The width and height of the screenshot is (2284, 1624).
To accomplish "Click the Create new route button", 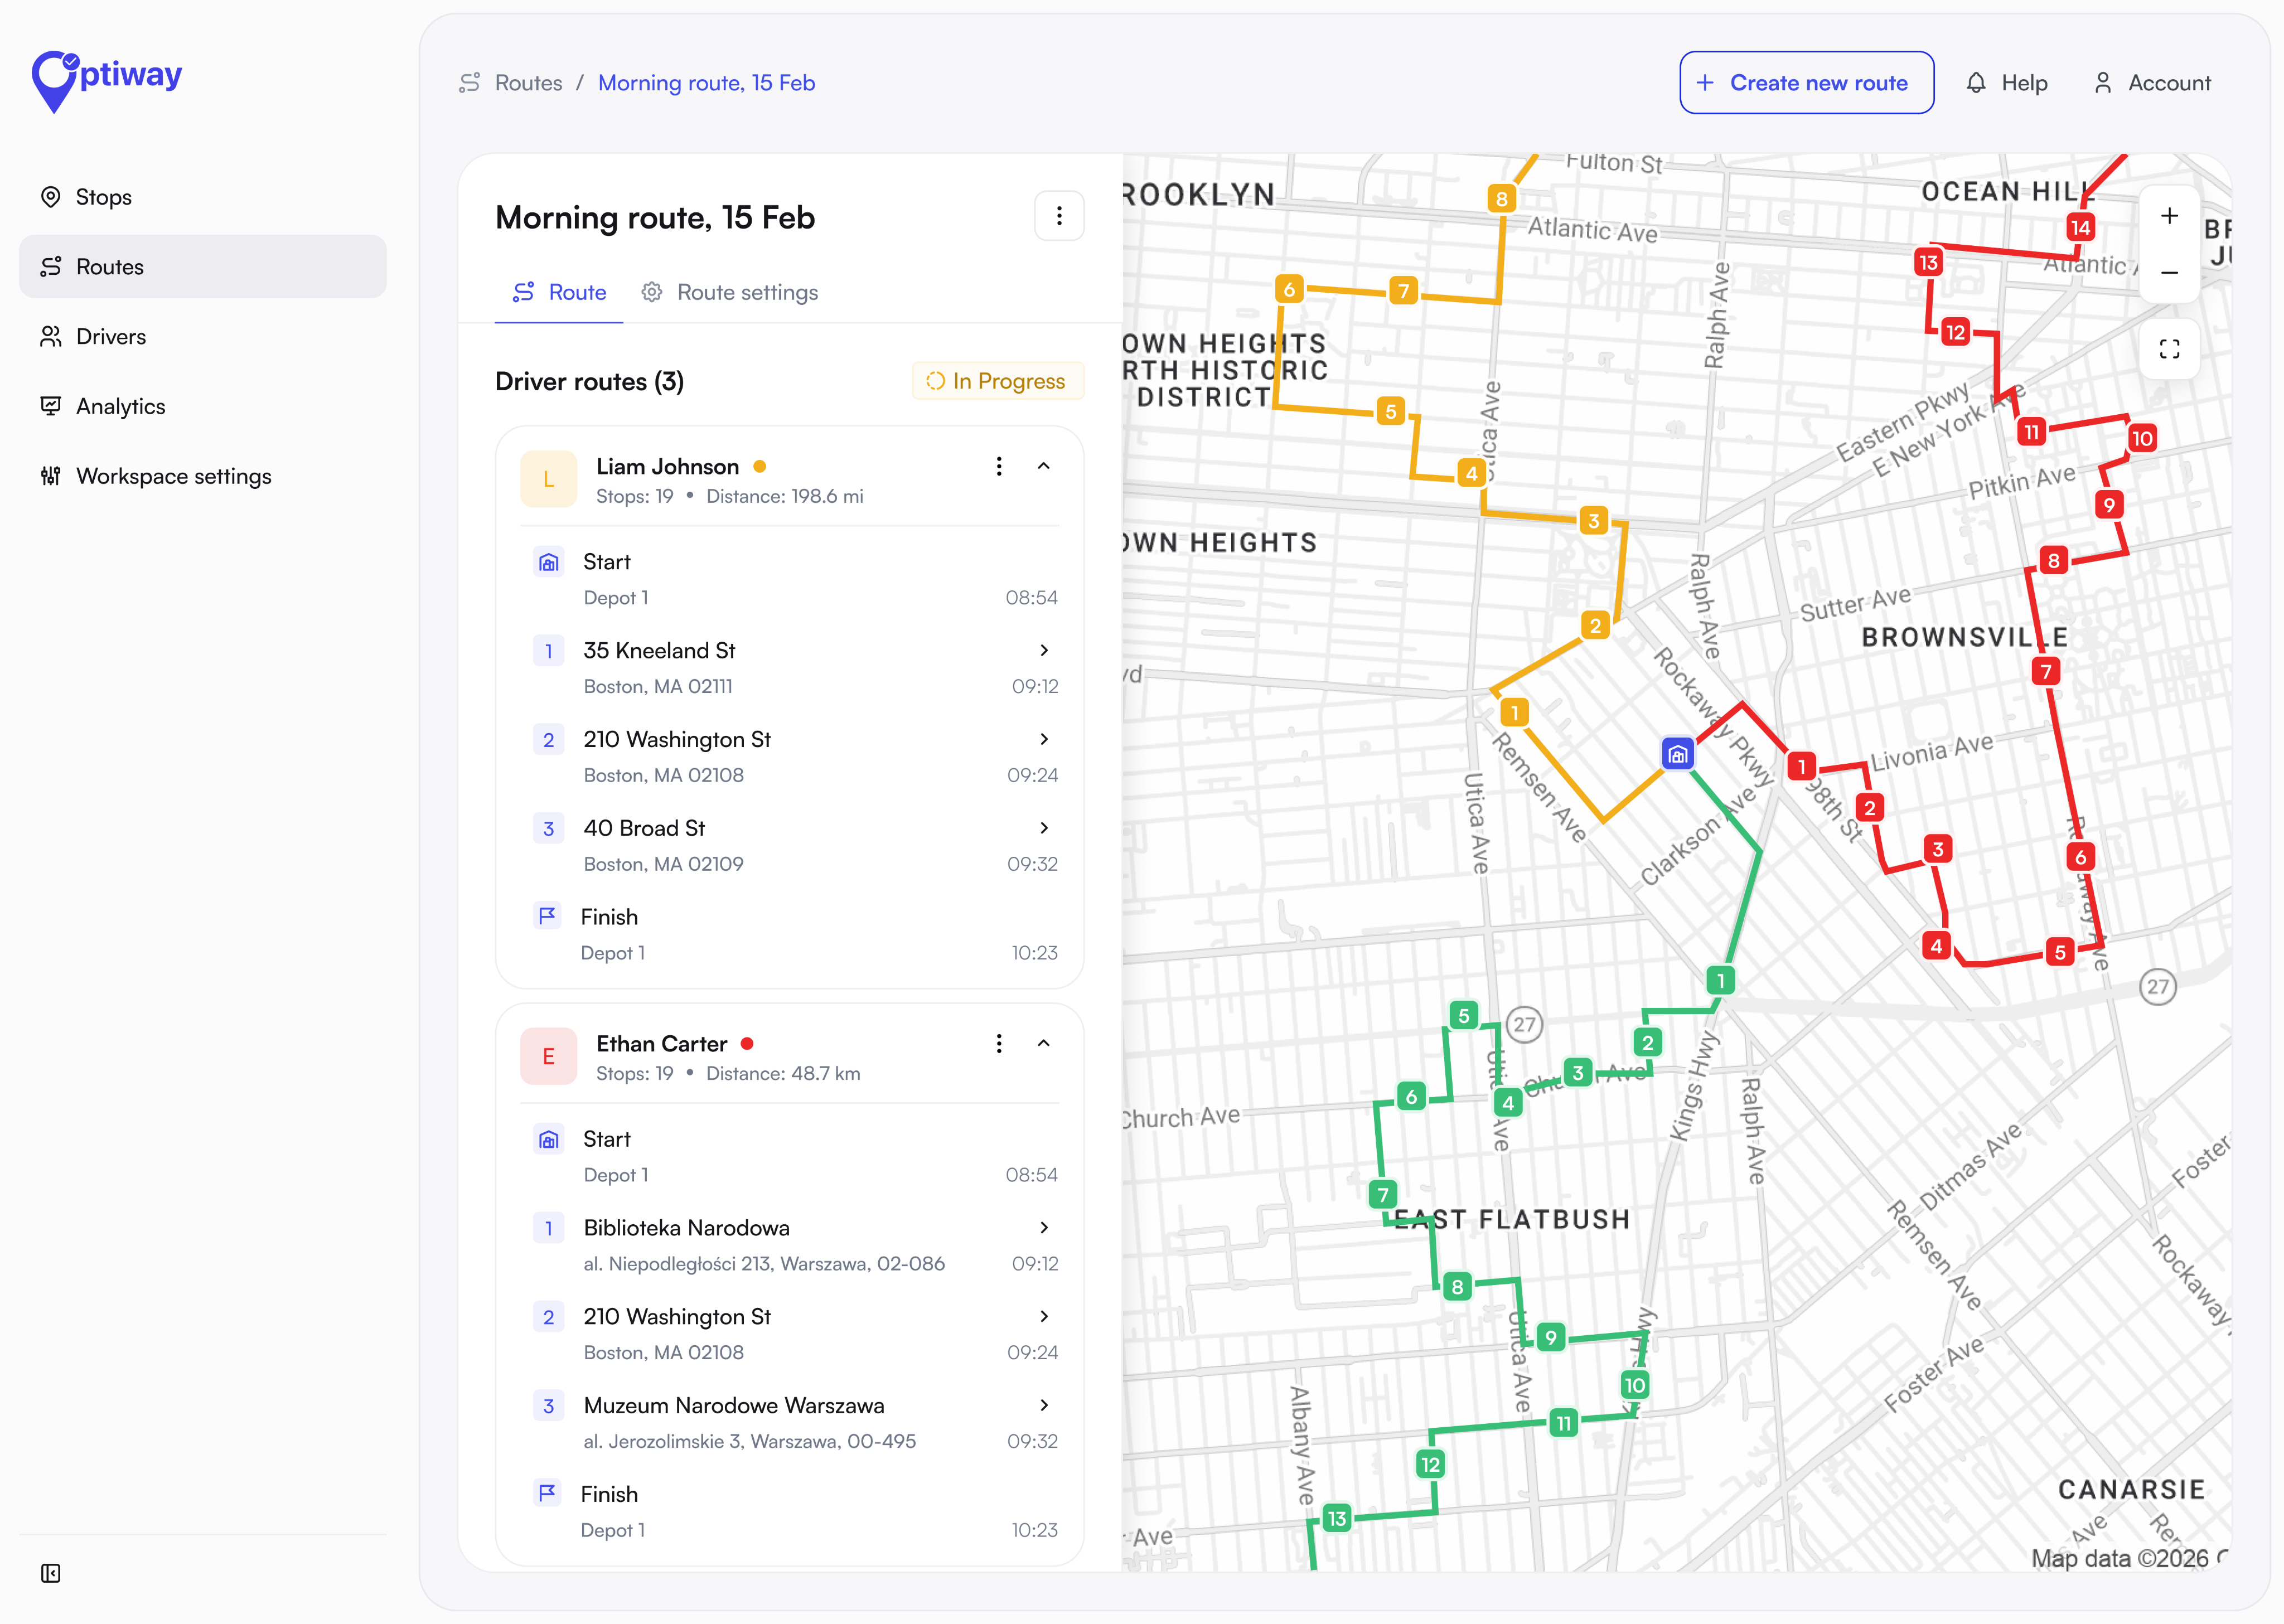I will point(1806,83).
